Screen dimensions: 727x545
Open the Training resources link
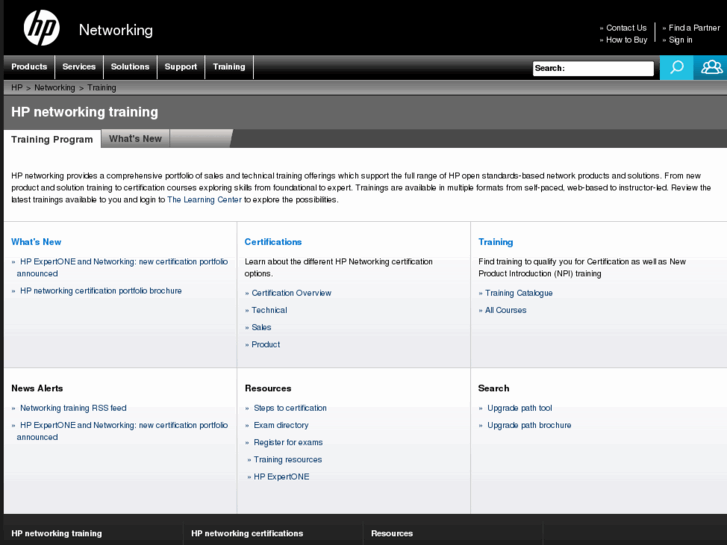click(288, 460)
